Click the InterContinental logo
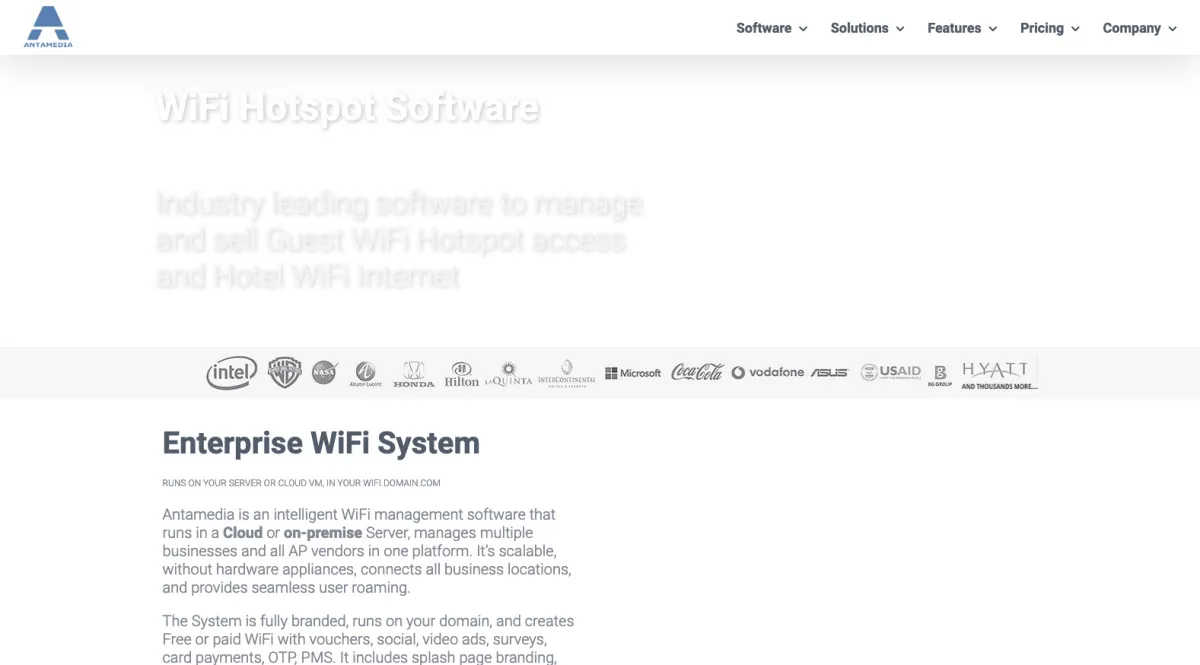Viewport: 1200px width, 665px height. (566, 374)
